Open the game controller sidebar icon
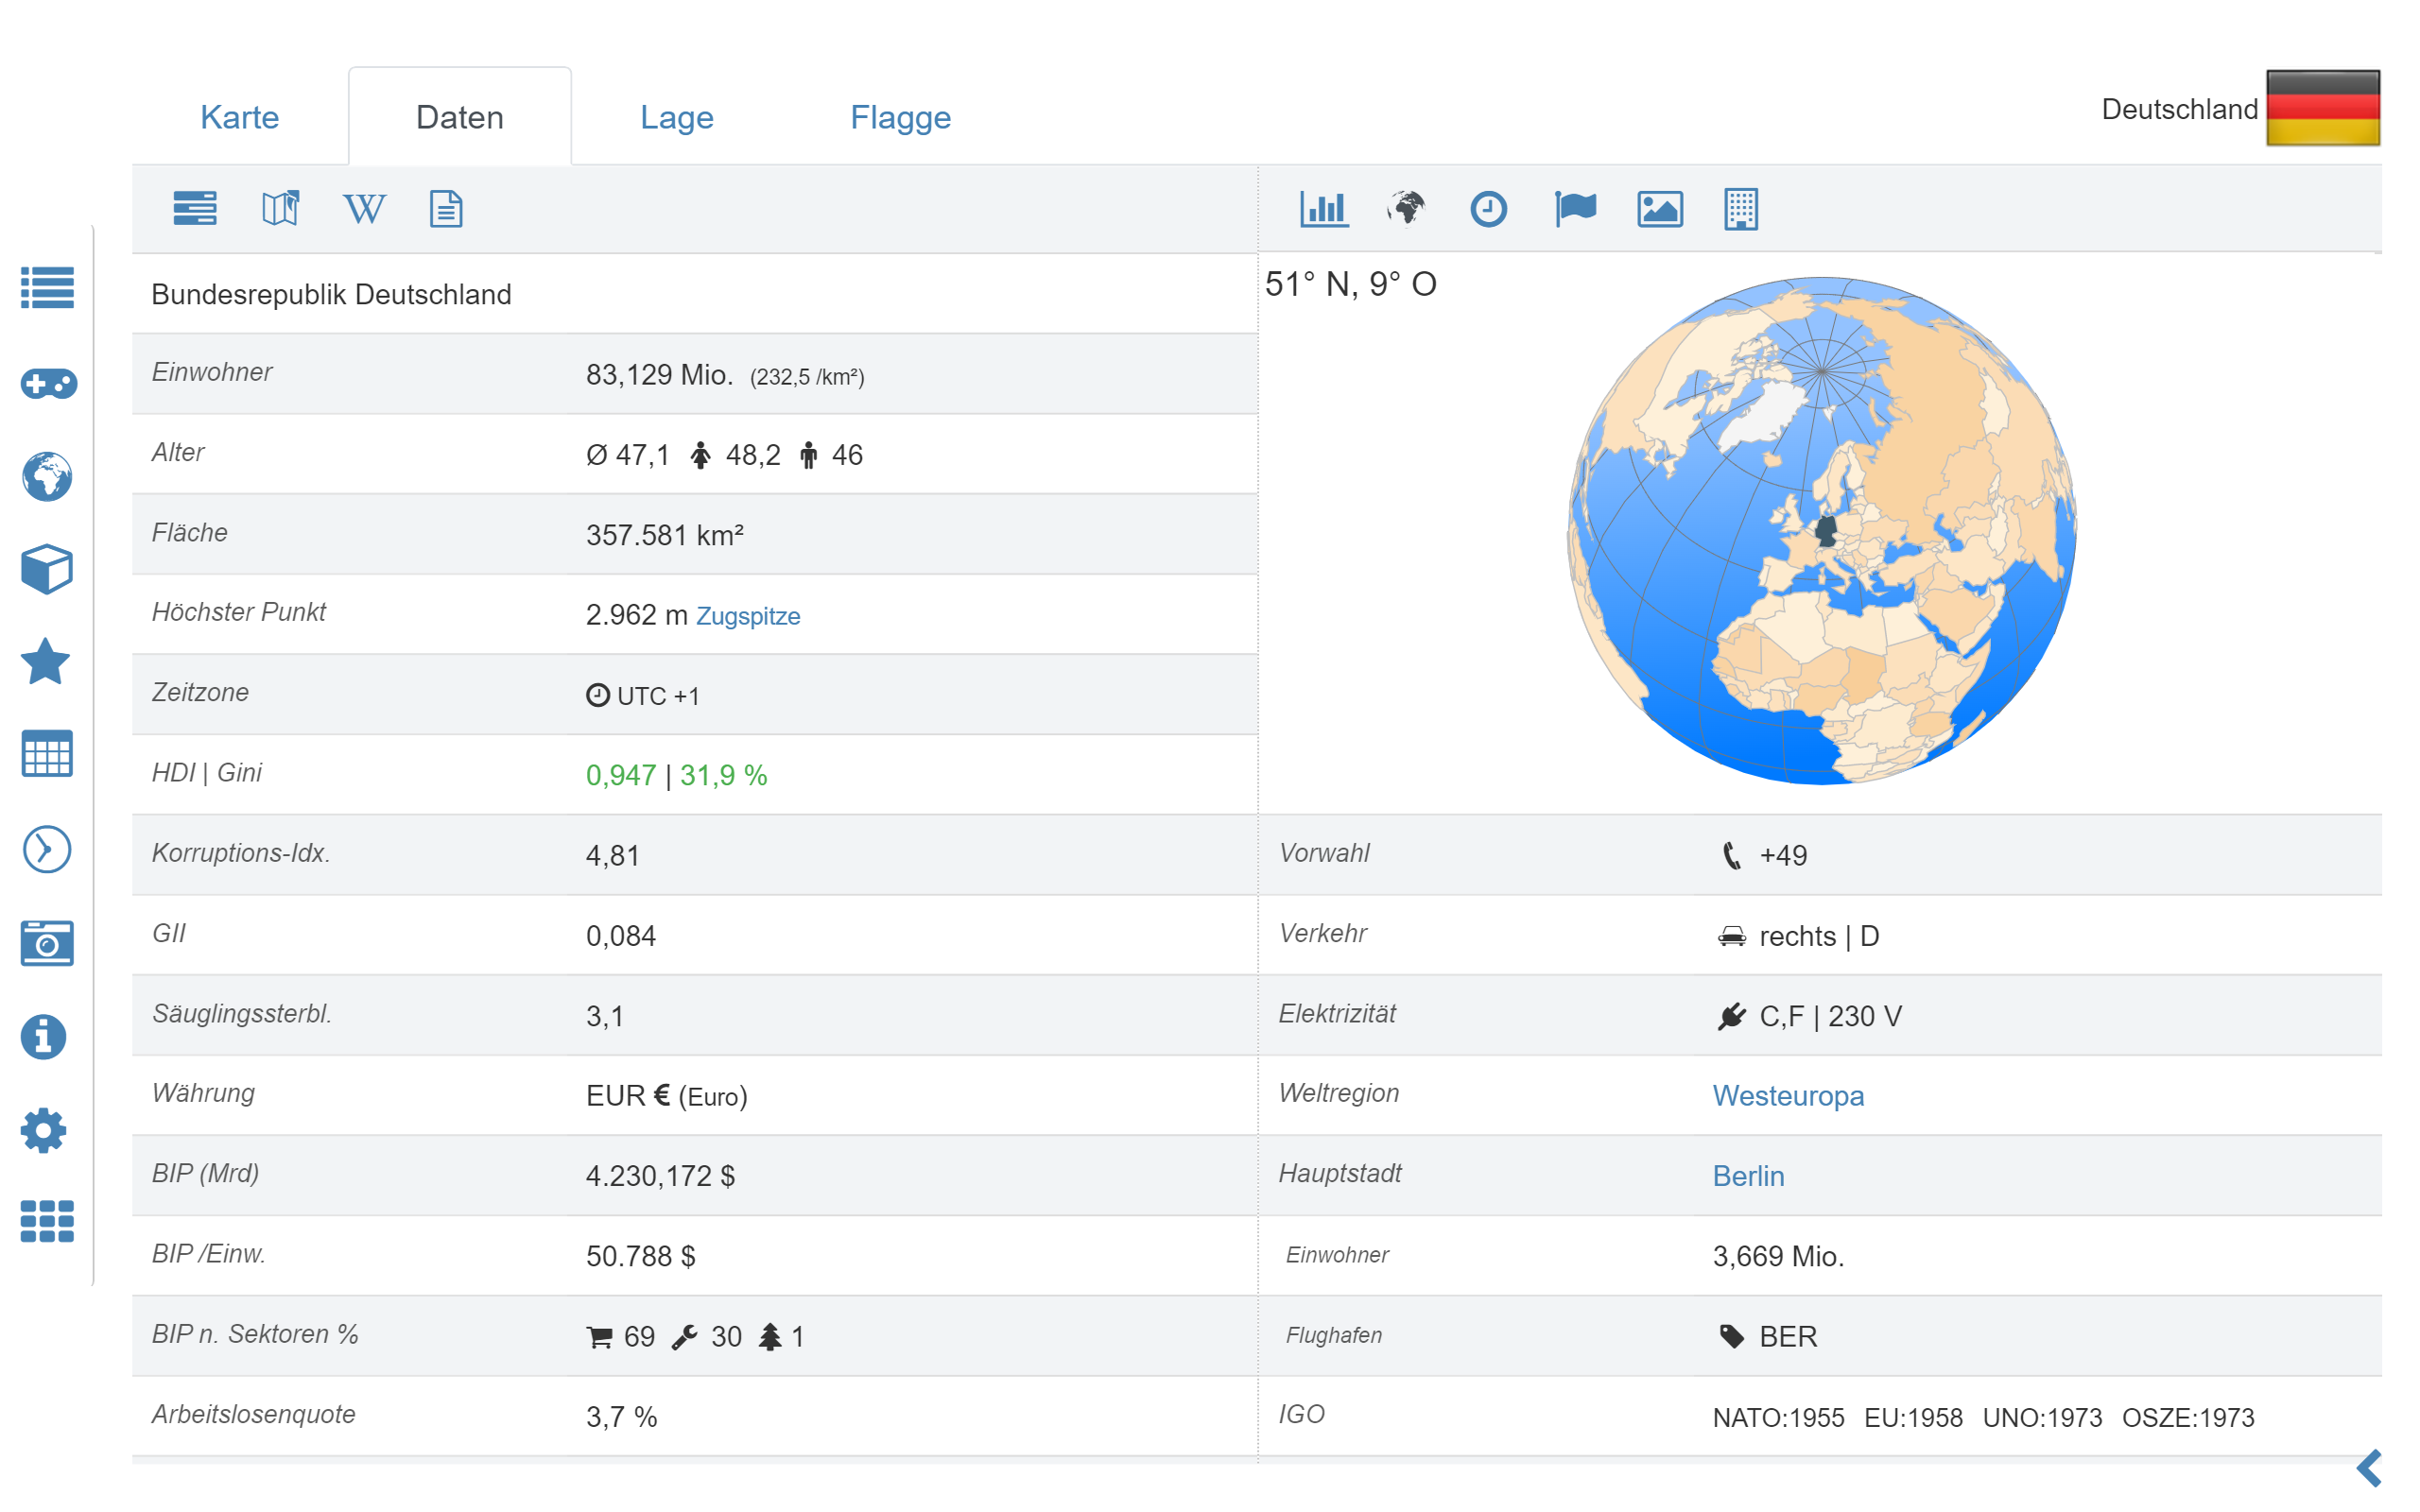 (x=47, y=383)
